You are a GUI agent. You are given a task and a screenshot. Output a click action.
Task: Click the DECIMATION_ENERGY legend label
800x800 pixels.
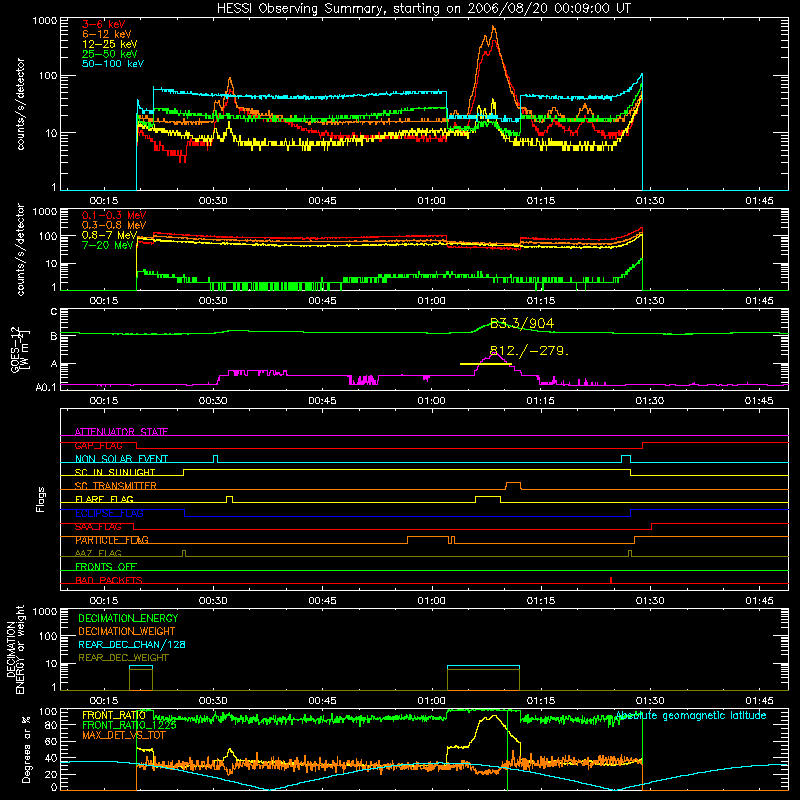[x=128, y=618]
